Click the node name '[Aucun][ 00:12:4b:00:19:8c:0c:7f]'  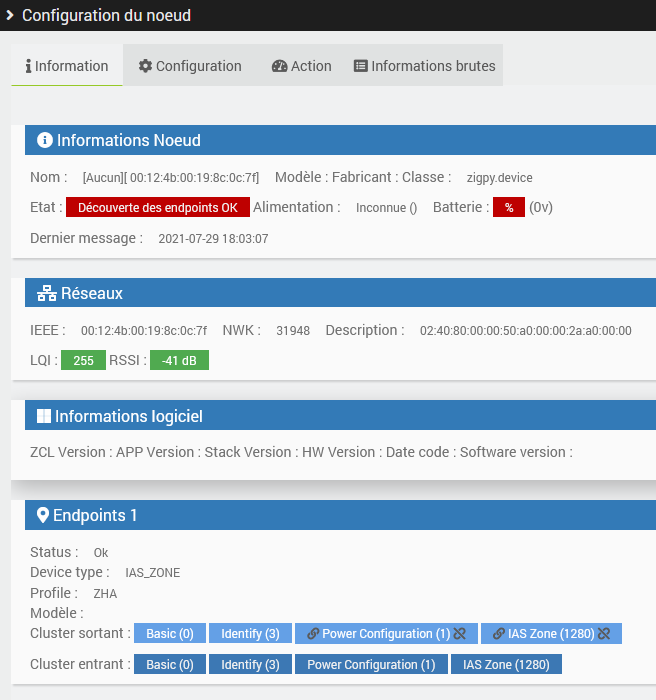171,178
